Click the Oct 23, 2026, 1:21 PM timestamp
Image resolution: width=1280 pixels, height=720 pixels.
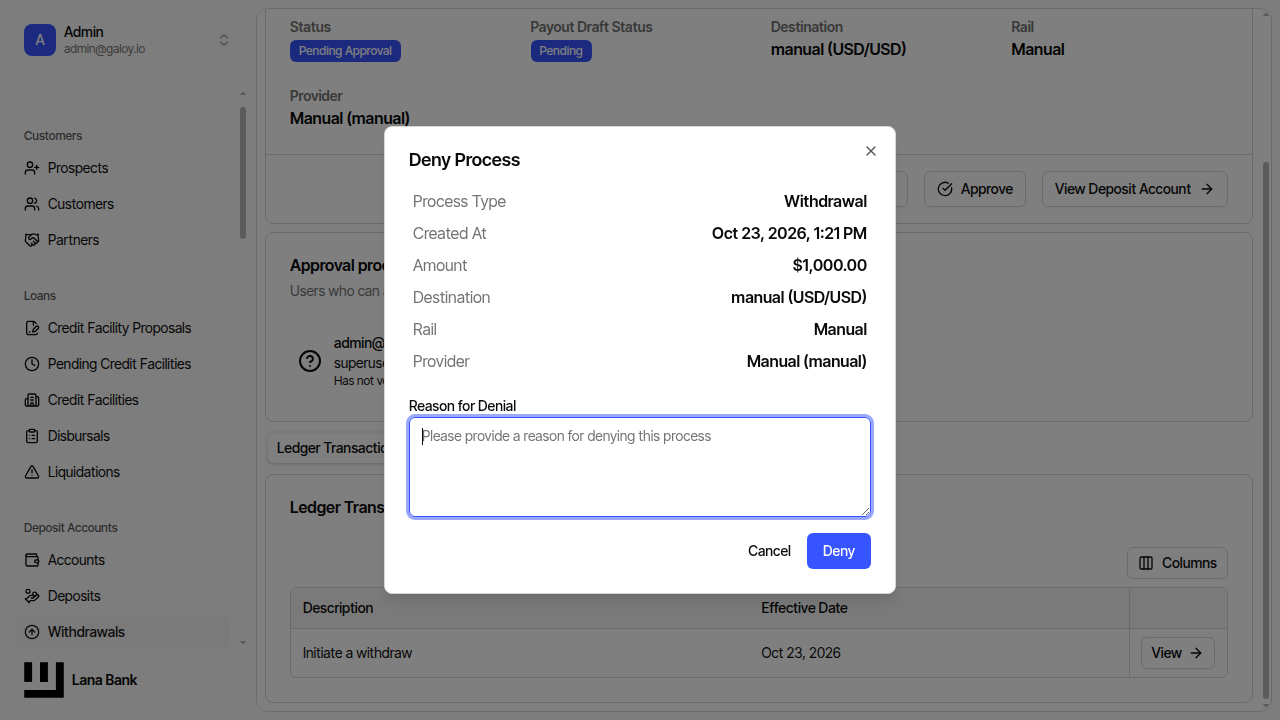789,233
